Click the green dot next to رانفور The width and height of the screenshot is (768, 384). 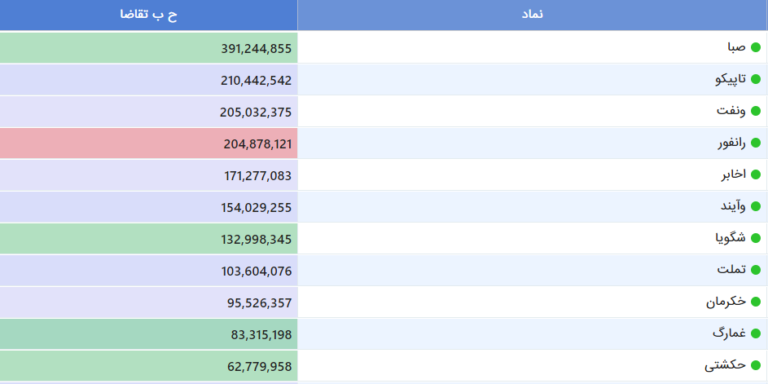coord(756,143)
